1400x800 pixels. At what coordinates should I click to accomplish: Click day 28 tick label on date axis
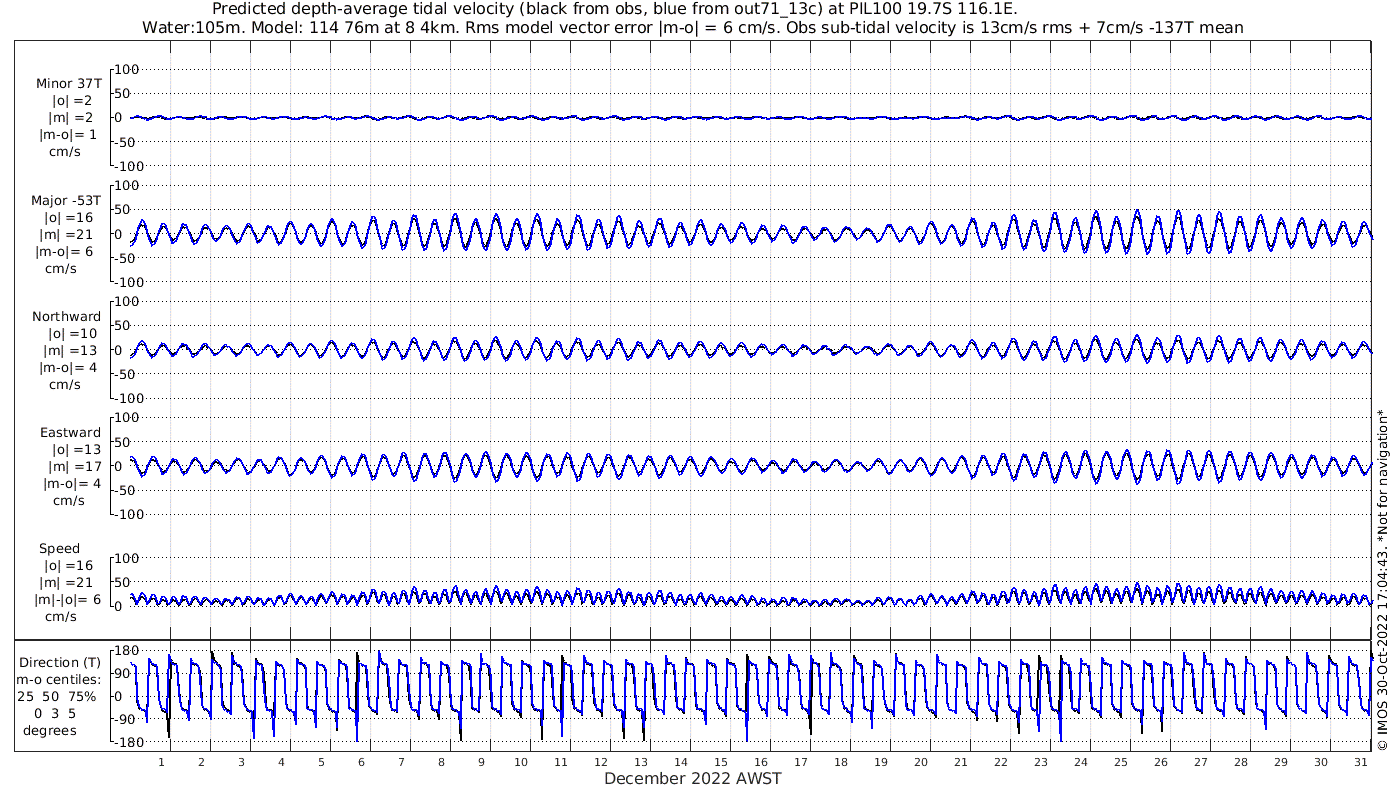[1241, 762]
